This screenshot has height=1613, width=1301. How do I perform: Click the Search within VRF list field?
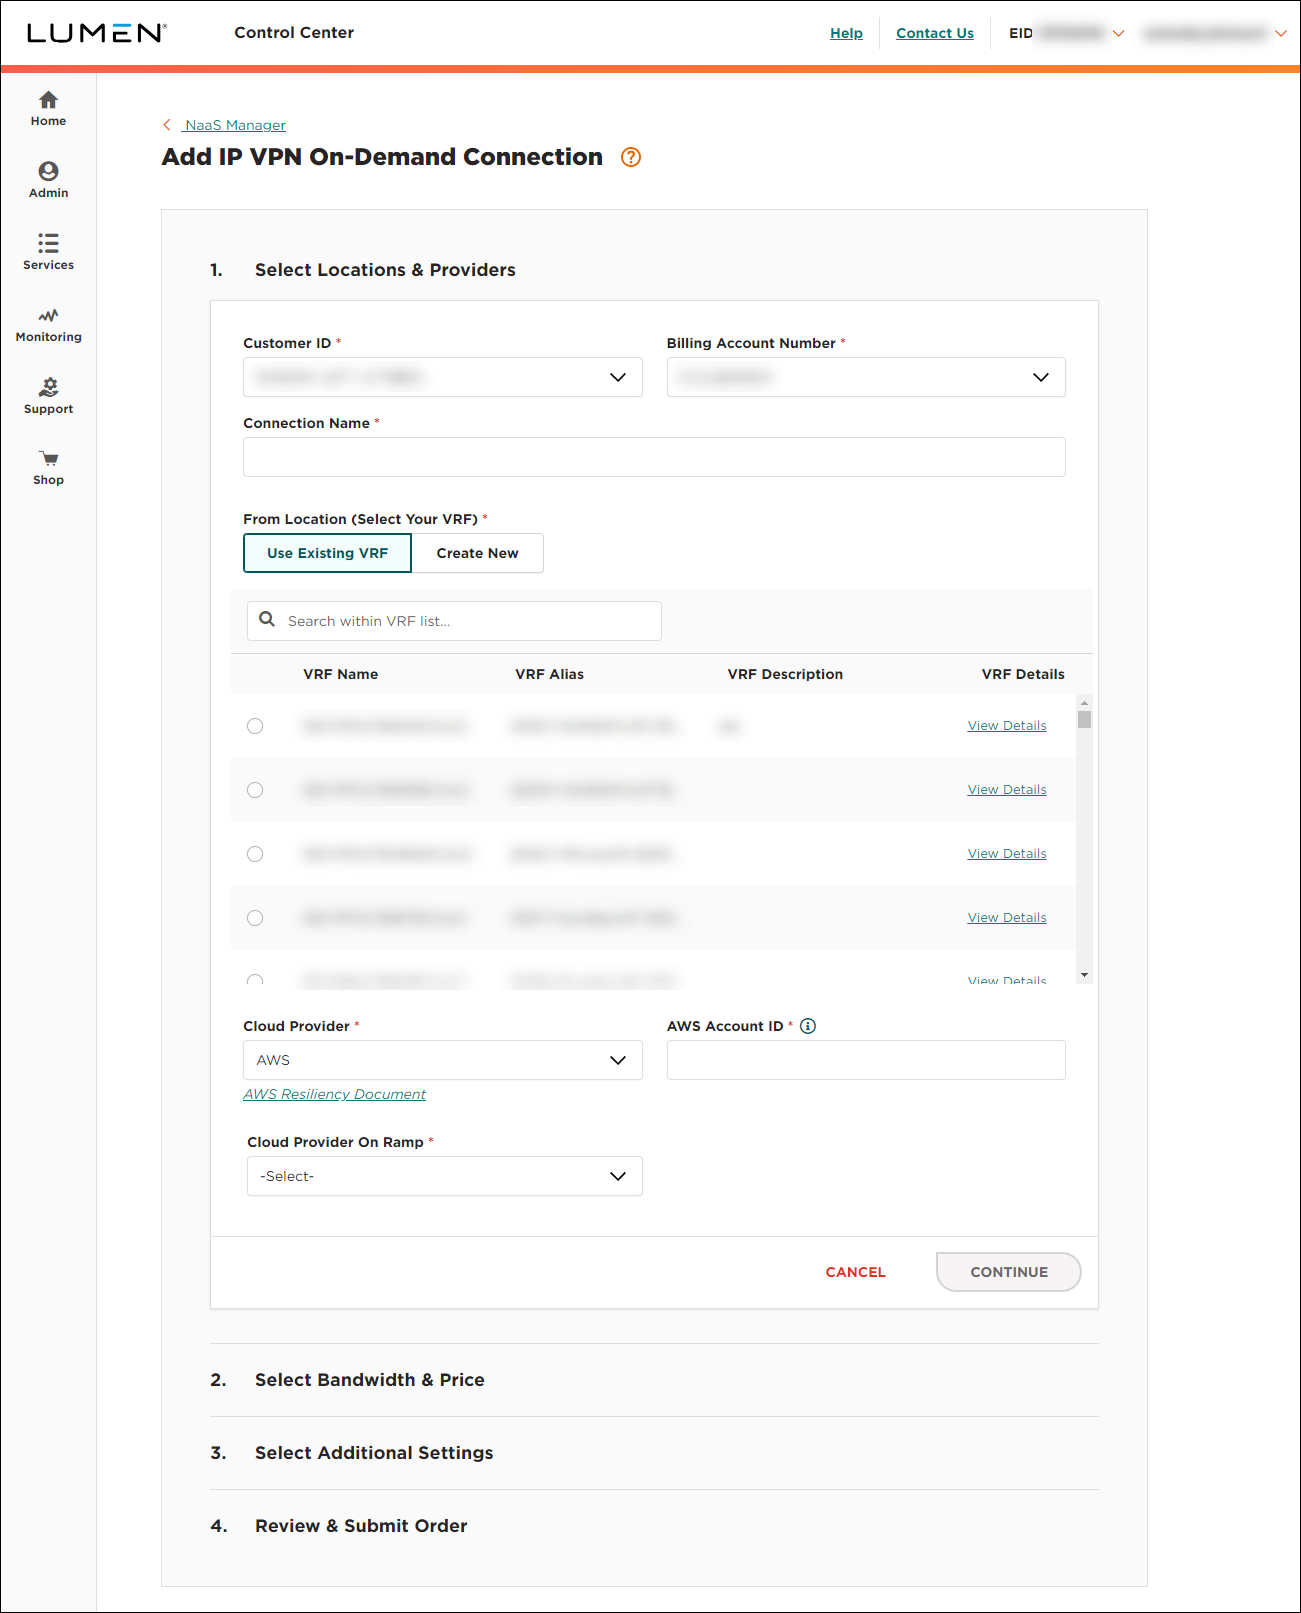(x=454, y=621)
